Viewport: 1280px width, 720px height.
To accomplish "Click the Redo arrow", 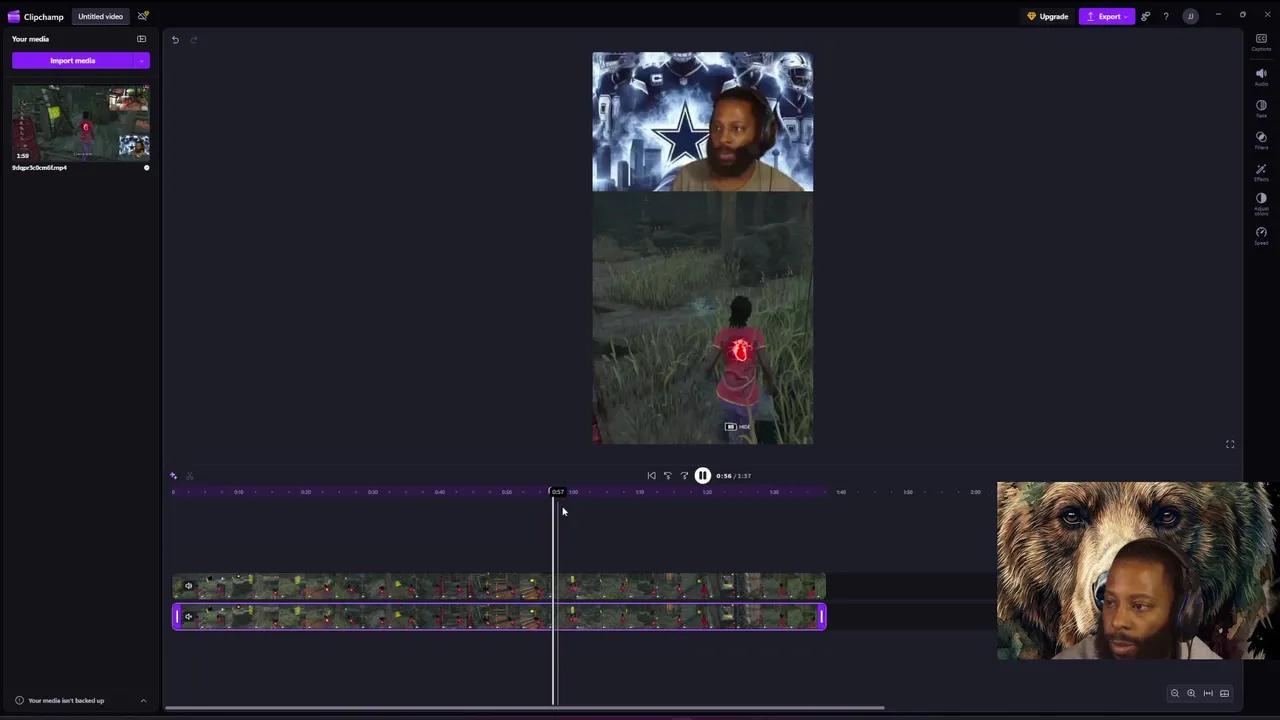I will pos(194,40).
